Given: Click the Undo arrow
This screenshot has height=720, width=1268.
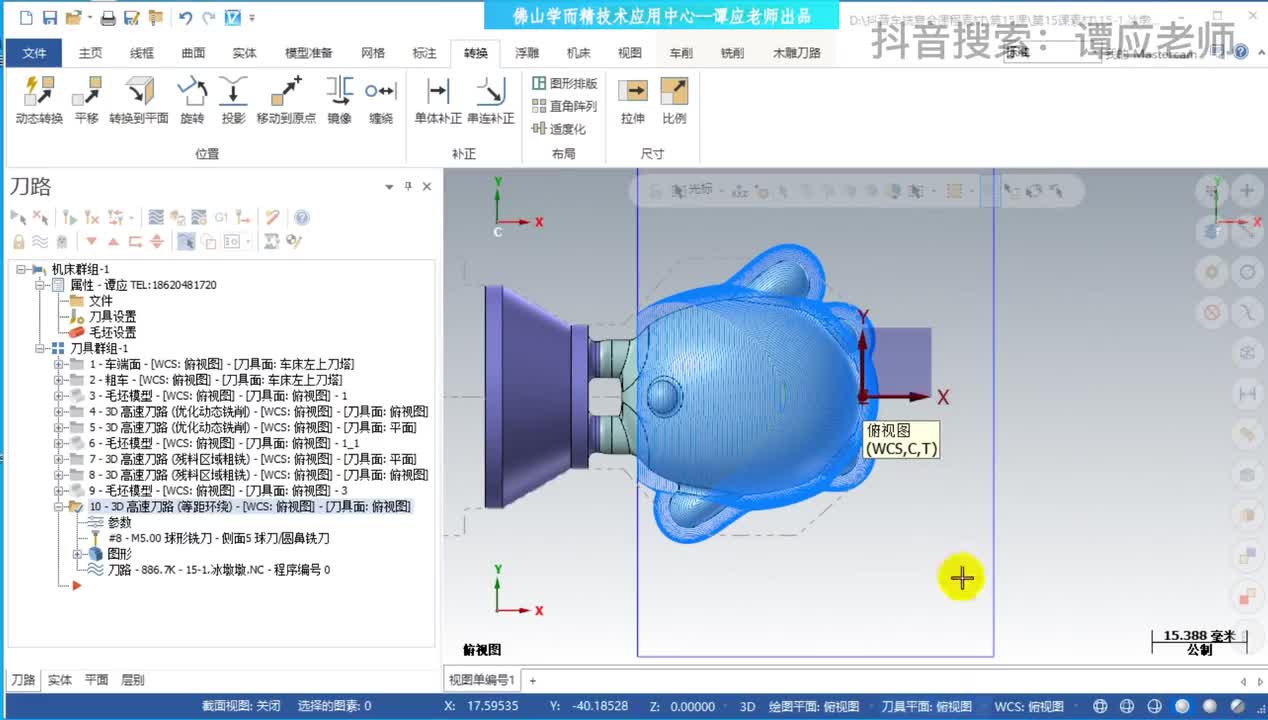Looking at the screenshot, I should 184,18.
